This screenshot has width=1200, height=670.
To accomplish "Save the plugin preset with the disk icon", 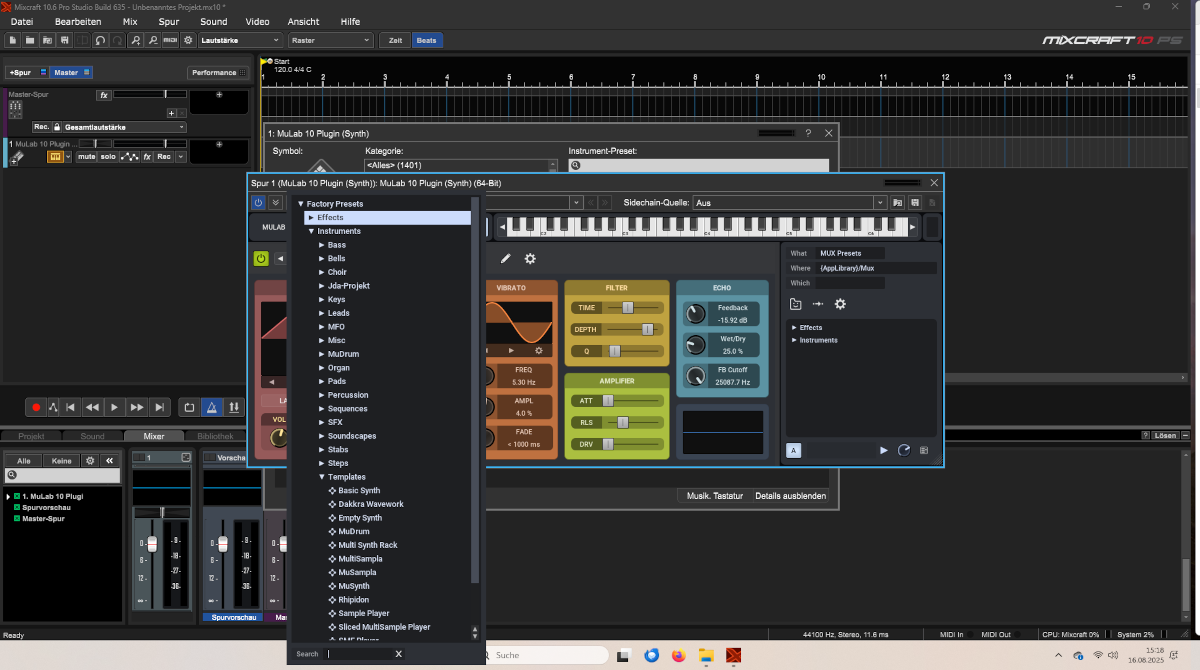I will pyautogui.click(x=915, y=202).
